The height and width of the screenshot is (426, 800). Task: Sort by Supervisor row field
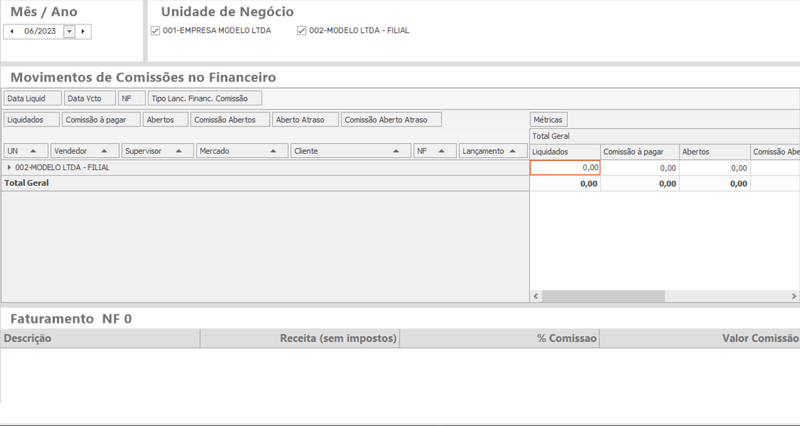pyautogui.click(x=158, y=151)
